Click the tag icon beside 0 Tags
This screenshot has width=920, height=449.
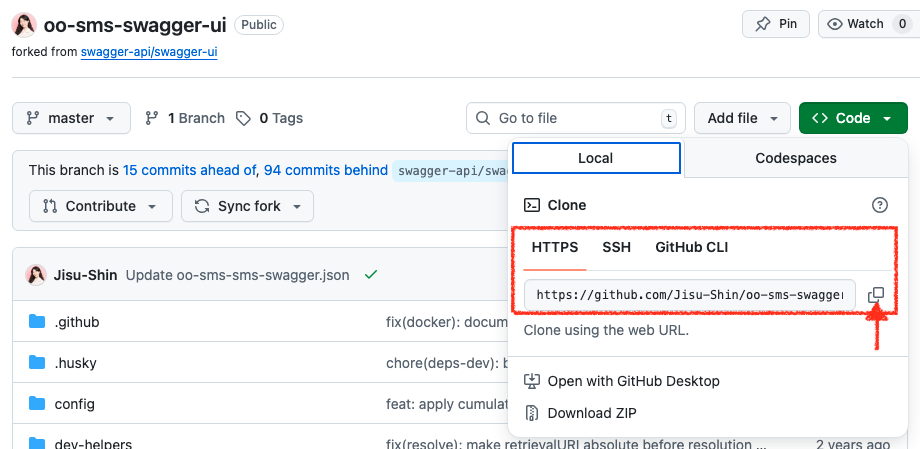(x=243, y=119)
